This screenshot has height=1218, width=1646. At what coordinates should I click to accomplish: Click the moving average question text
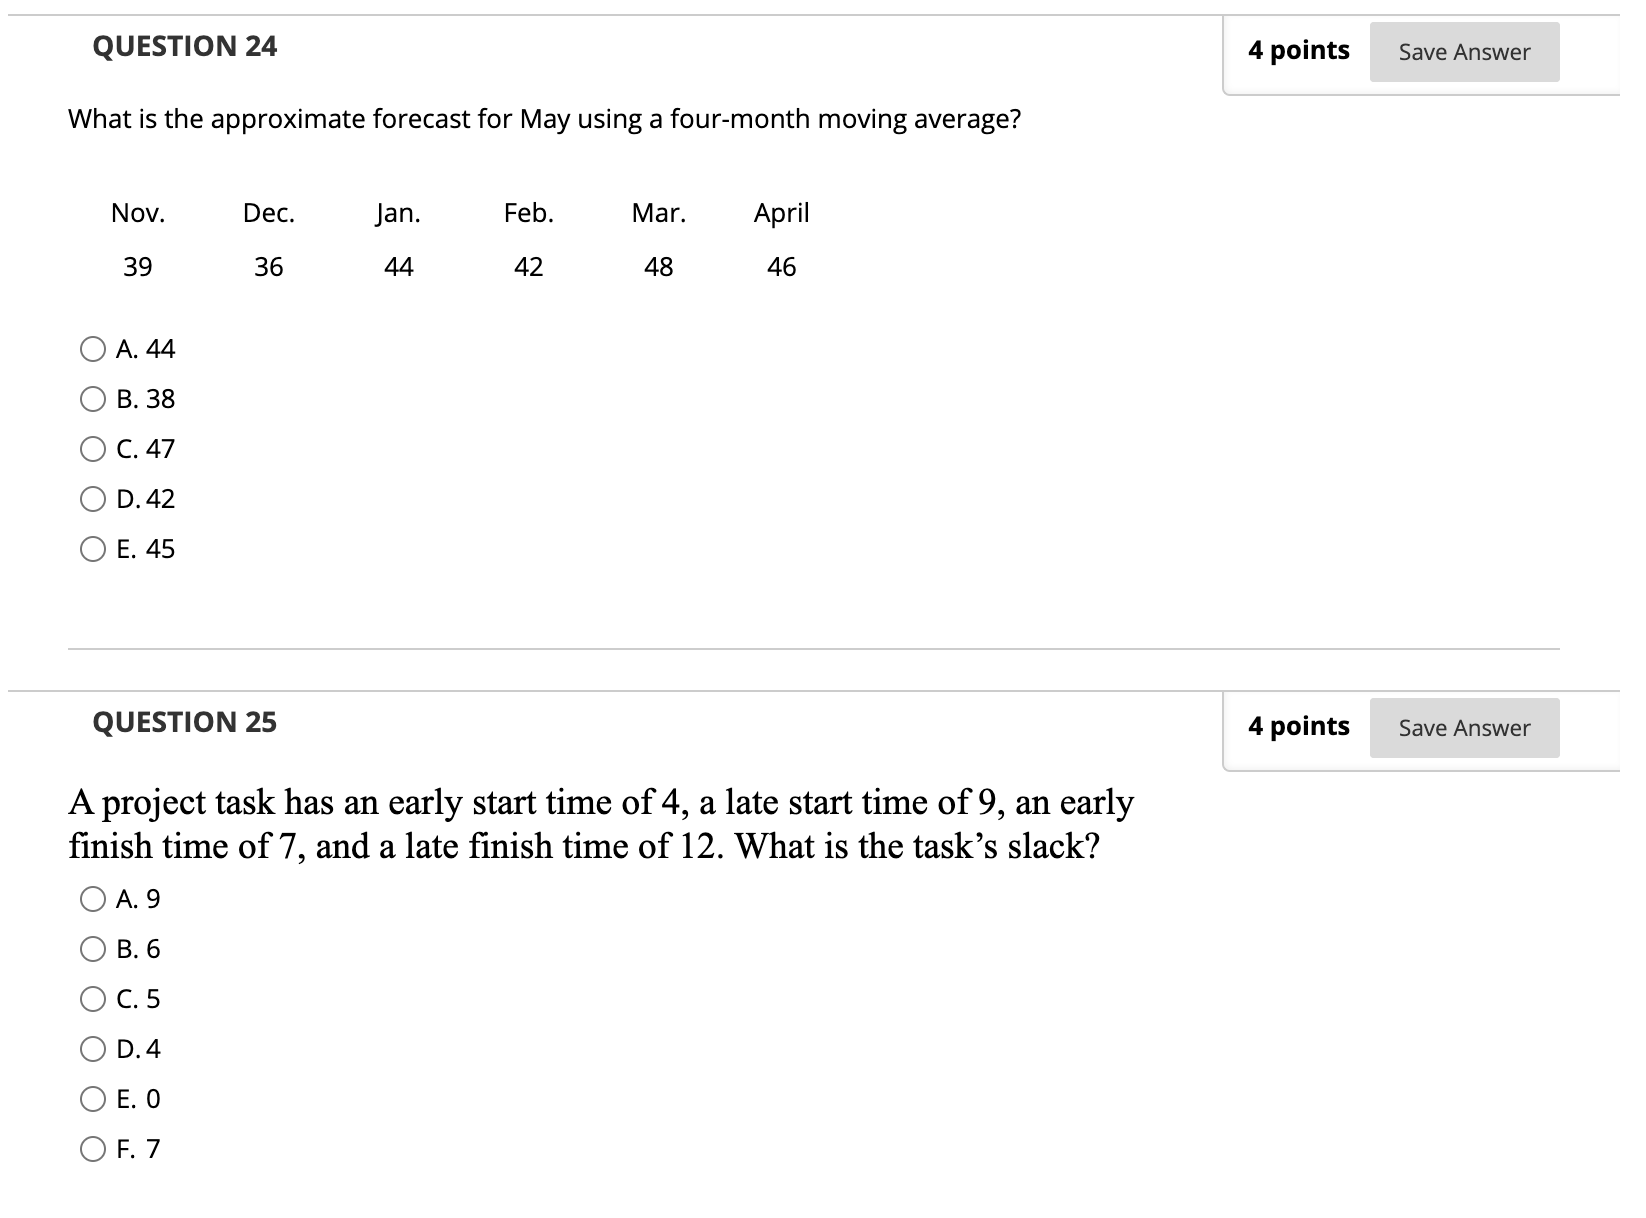543,118
